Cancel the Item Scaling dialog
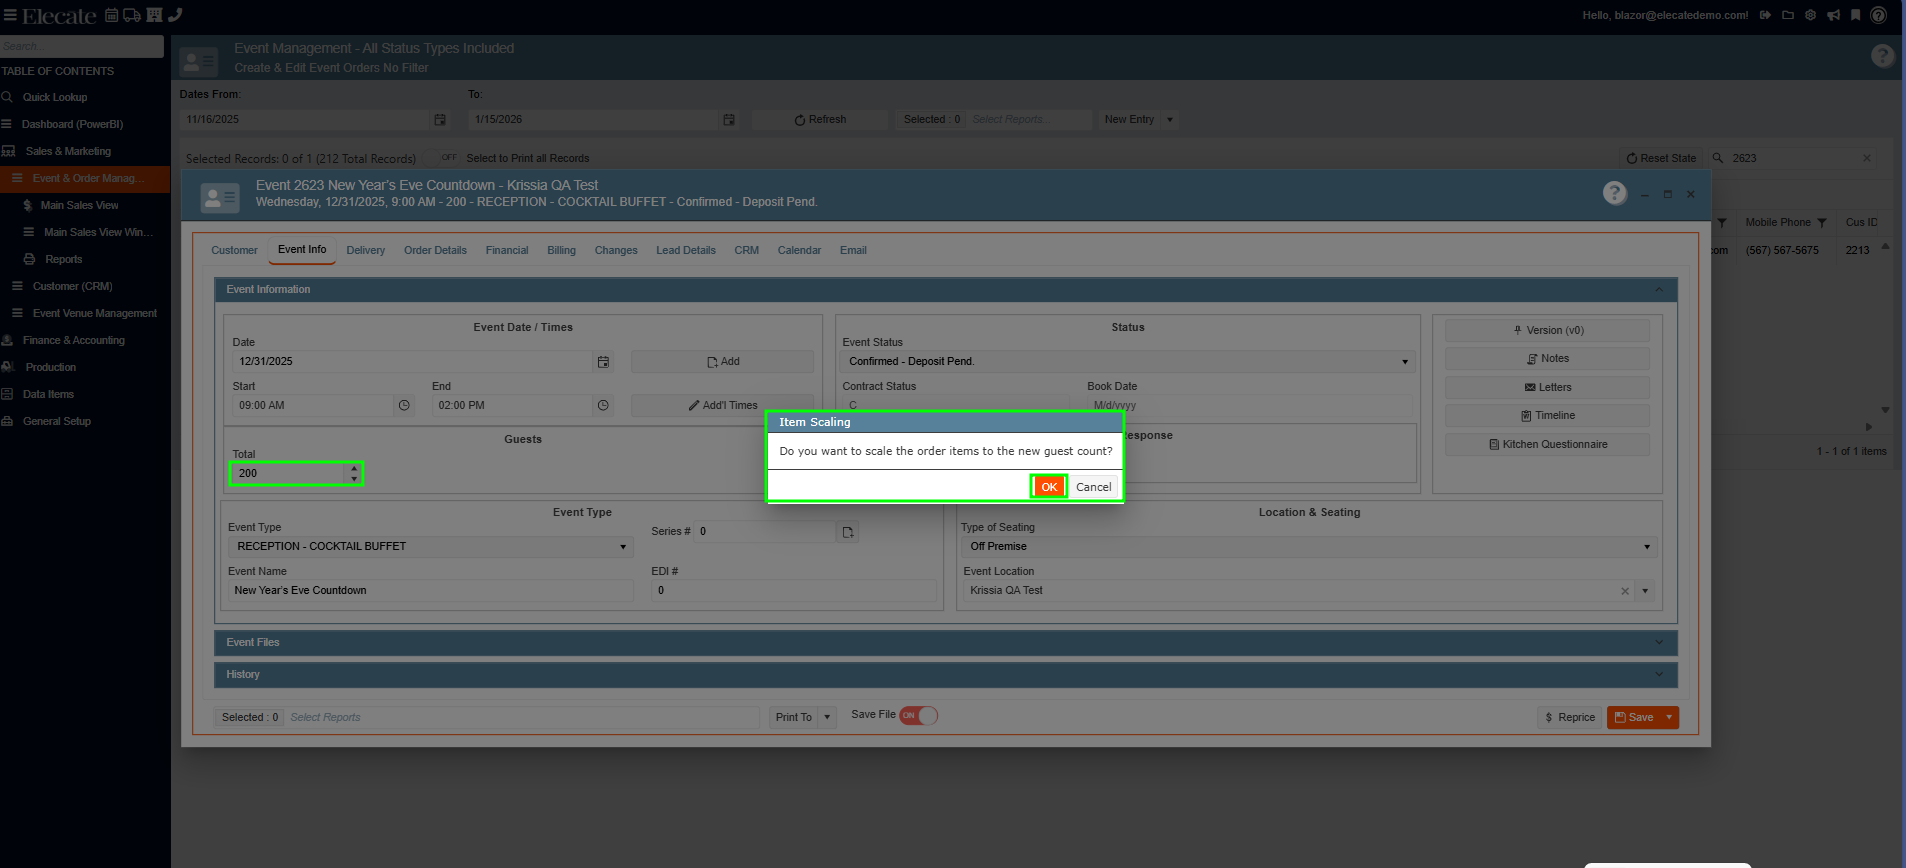 click(1093, 487)
